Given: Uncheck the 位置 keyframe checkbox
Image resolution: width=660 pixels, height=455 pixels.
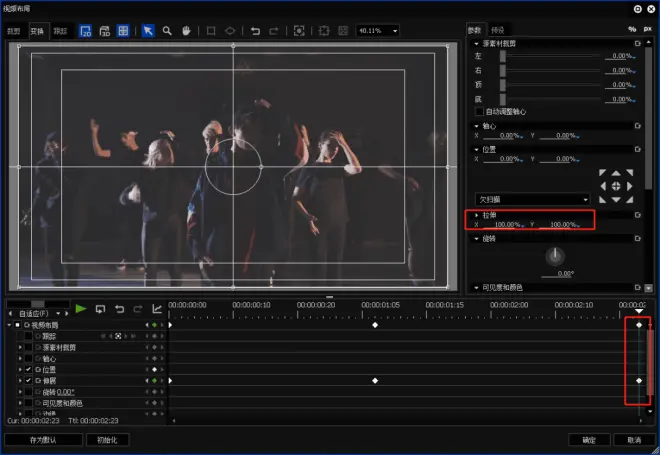Looking at the screenshot, I should tap(28, 370).
